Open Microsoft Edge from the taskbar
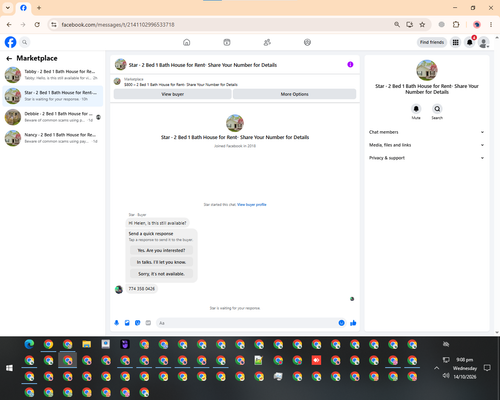This screenshot has width=500, height=400. [29, 344]
